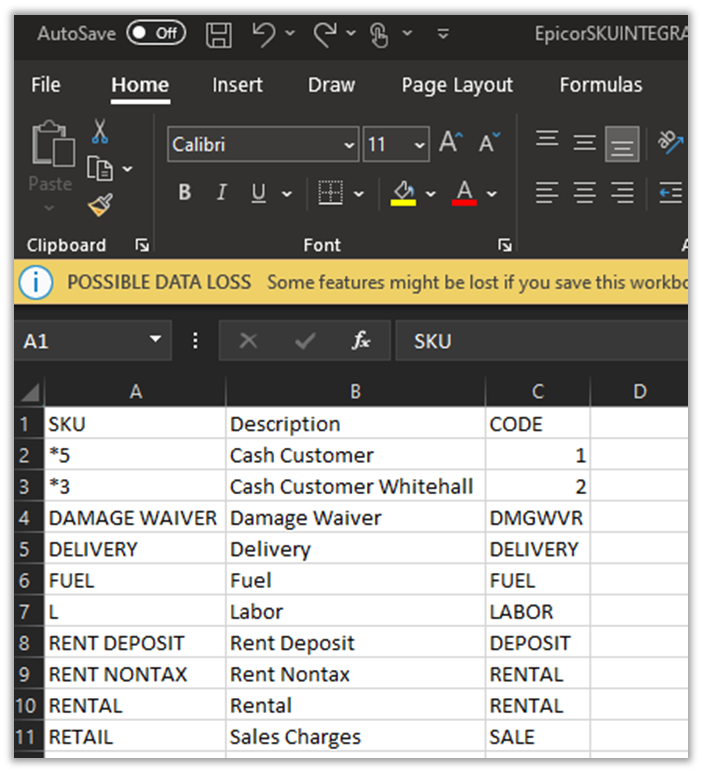Click the Format Painter brush icon

coord(100,205)
